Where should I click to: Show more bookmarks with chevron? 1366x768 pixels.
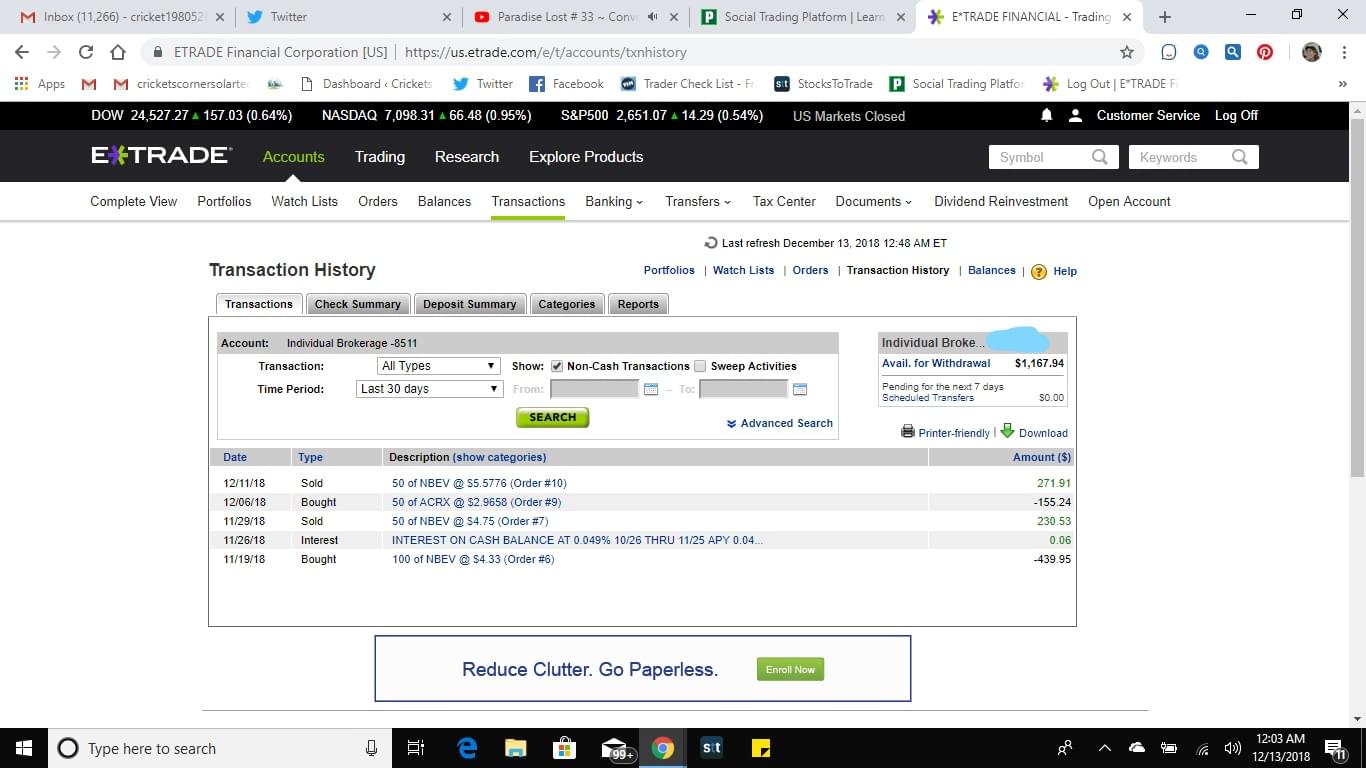[x=1342, y=84]
